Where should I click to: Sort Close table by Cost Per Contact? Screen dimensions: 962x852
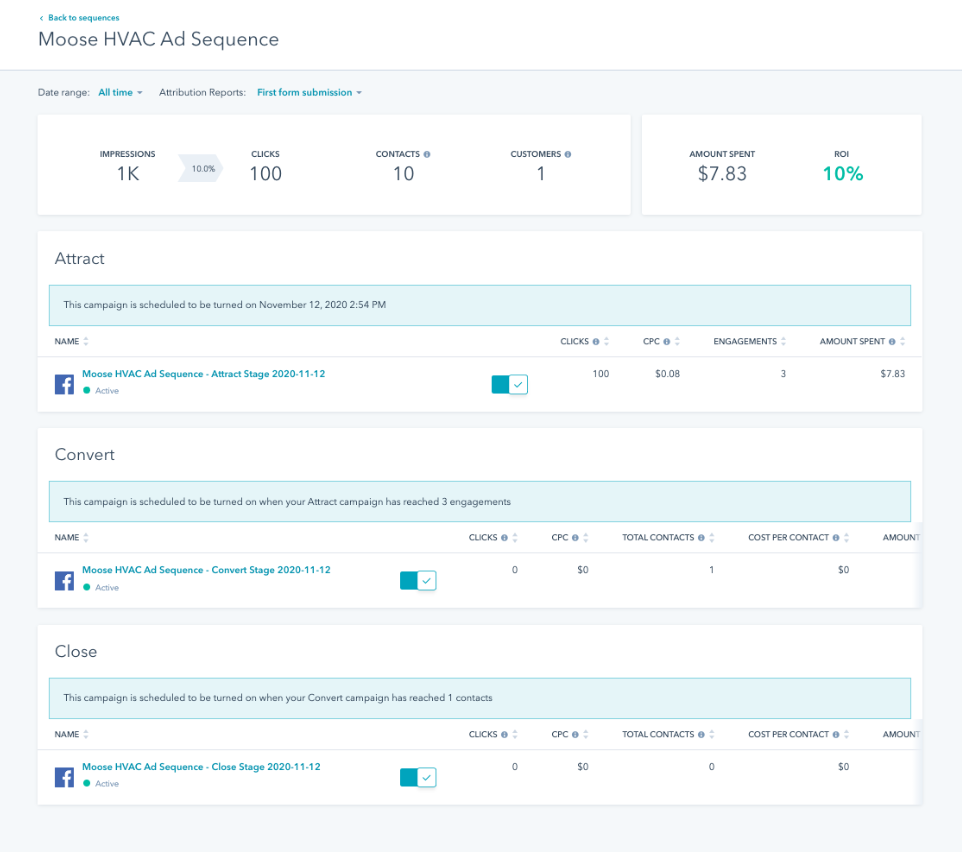[846, 735]
